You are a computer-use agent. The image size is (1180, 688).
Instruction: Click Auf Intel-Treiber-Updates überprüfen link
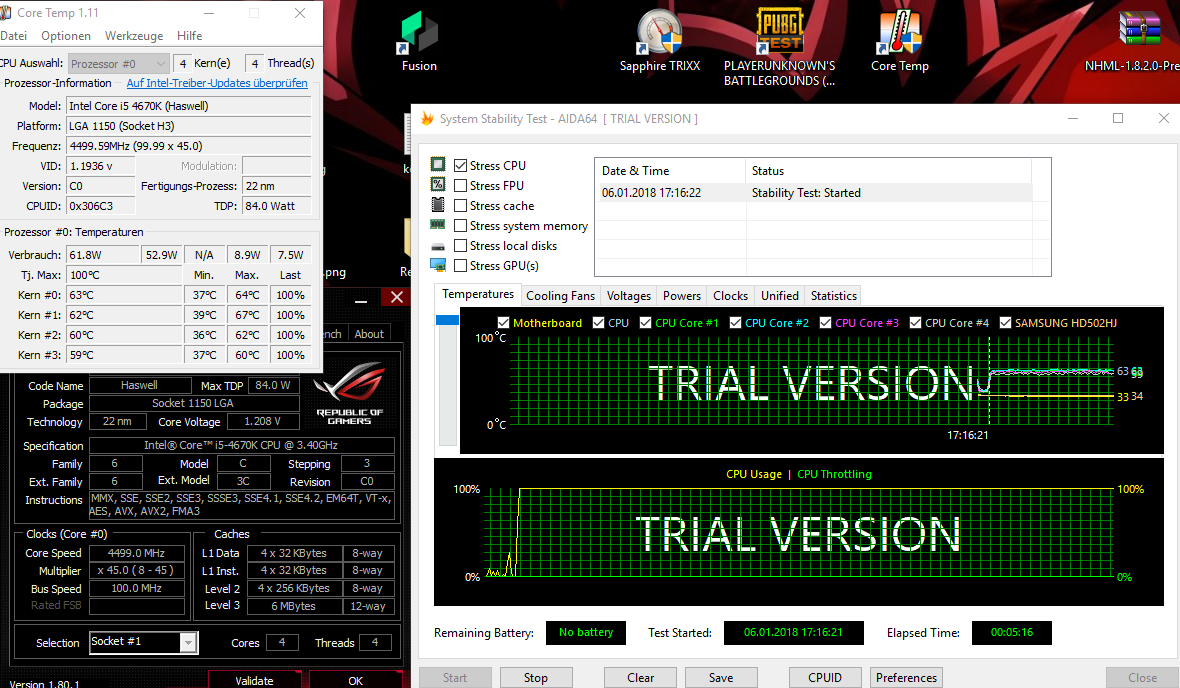[217, 83]
